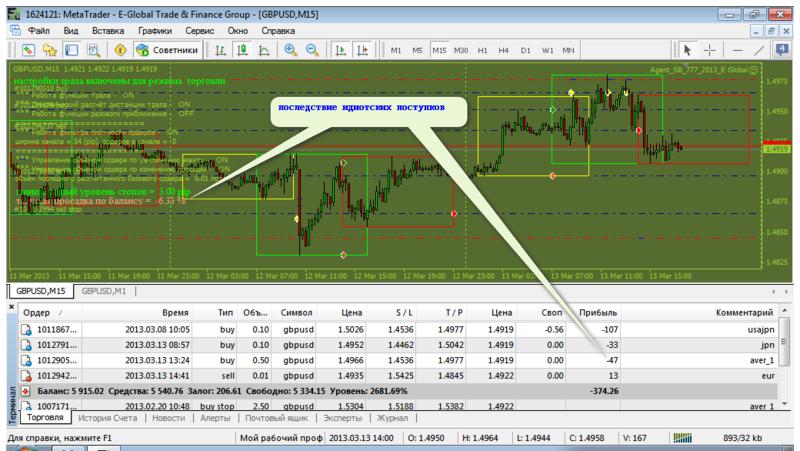Screen dimensions: 800x451
Task: Open the Navigator favorites star-folder icon
Action: [x=49, y=50]
